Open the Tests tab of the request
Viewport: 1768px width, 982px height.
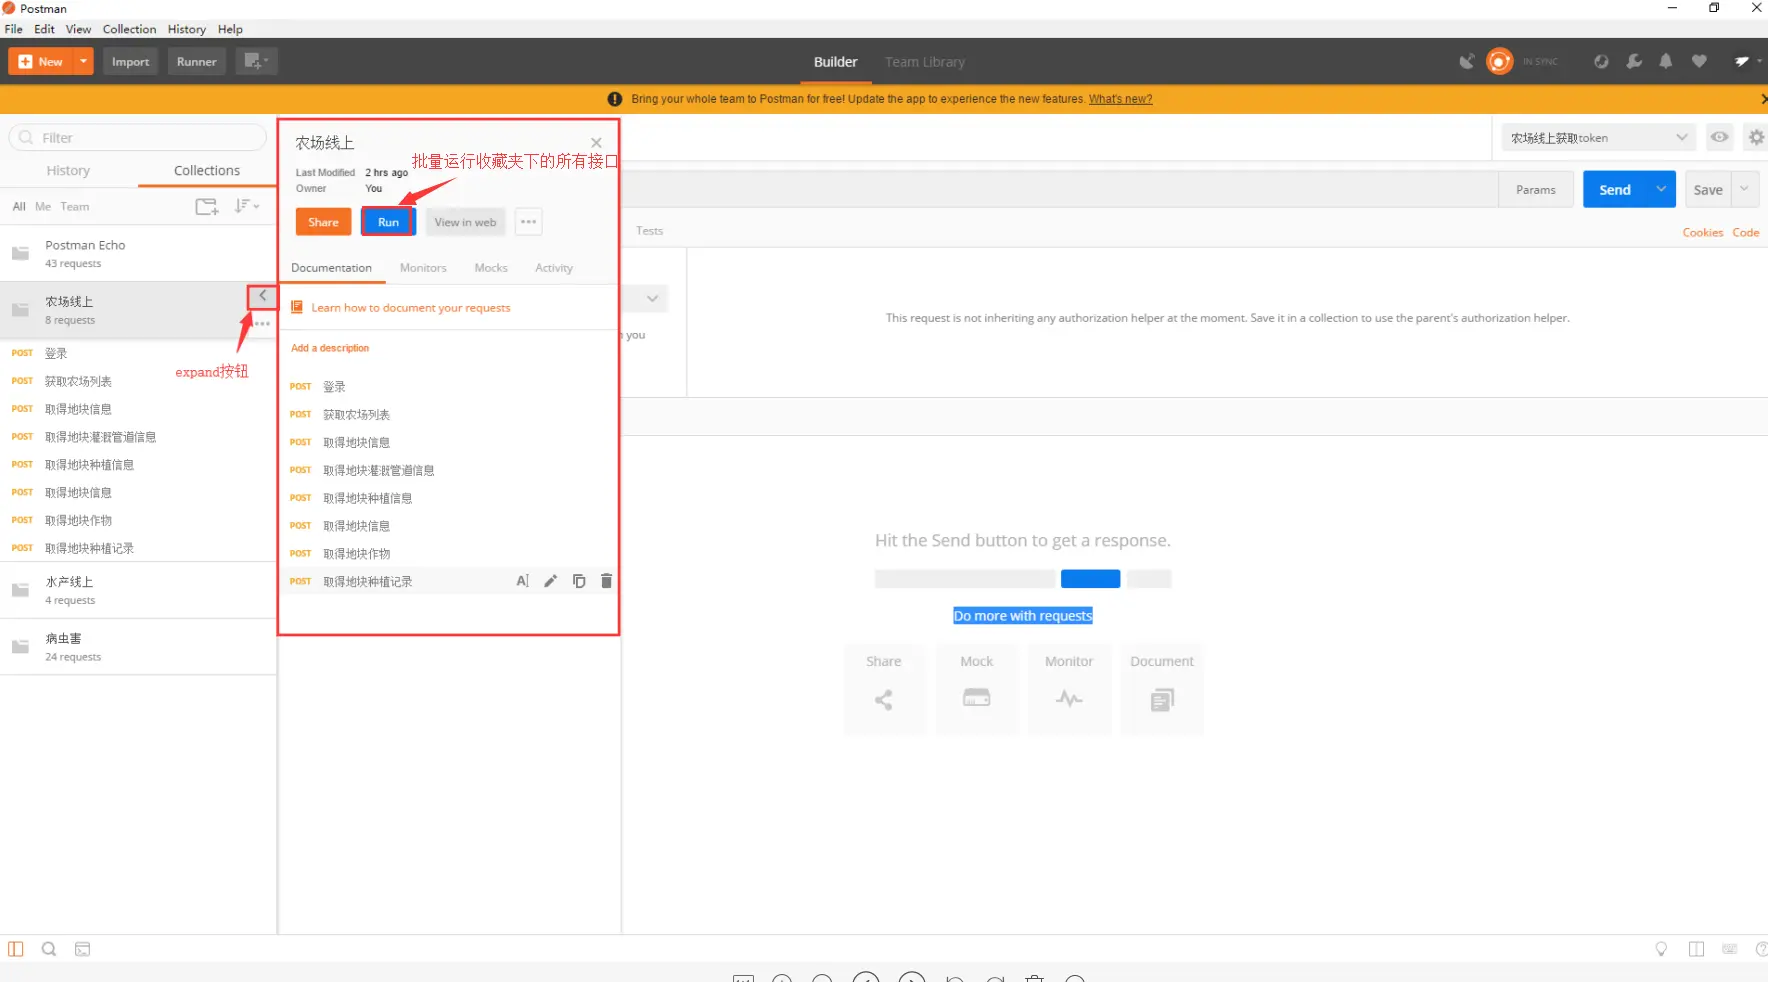650,231
